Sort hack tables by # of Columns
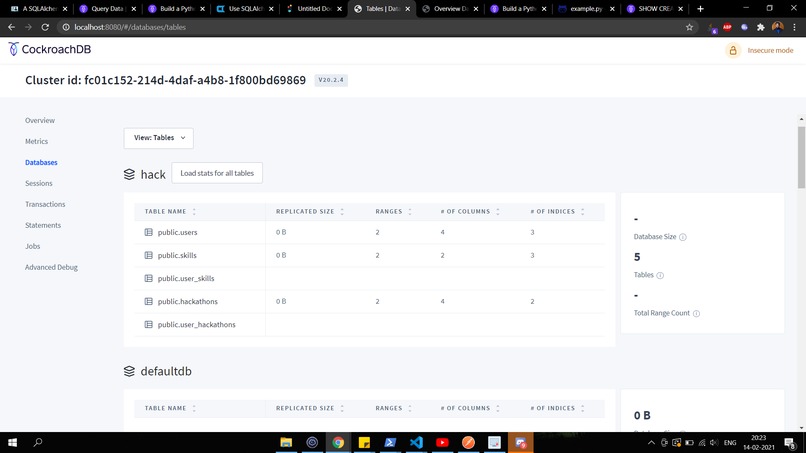Viewport: 806px width, 453px height. point(470,212)
